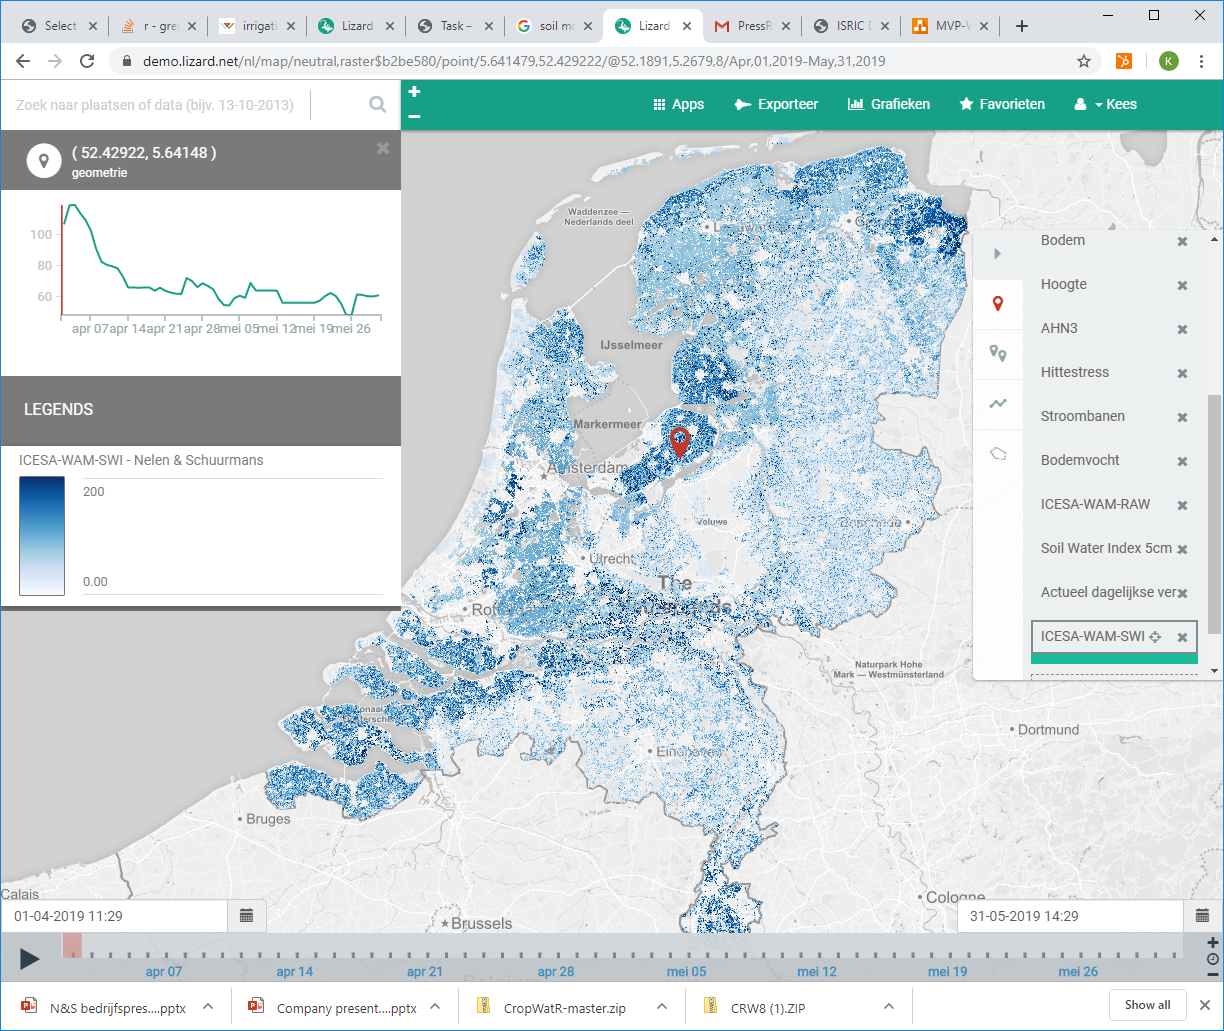The height and width of the screenshot is (1031, 1224).
Task: Remove the Hittestress layer
Action: click(x=1182, y=372)
